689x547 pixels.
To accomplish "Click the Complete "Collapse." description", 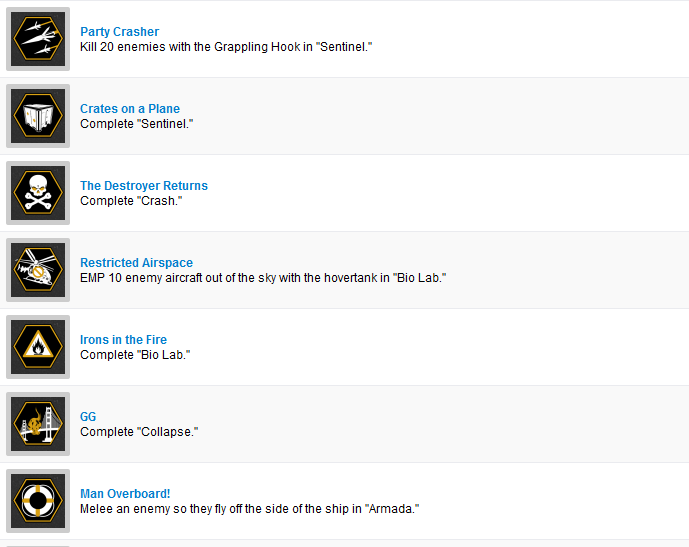I will 139,432.
